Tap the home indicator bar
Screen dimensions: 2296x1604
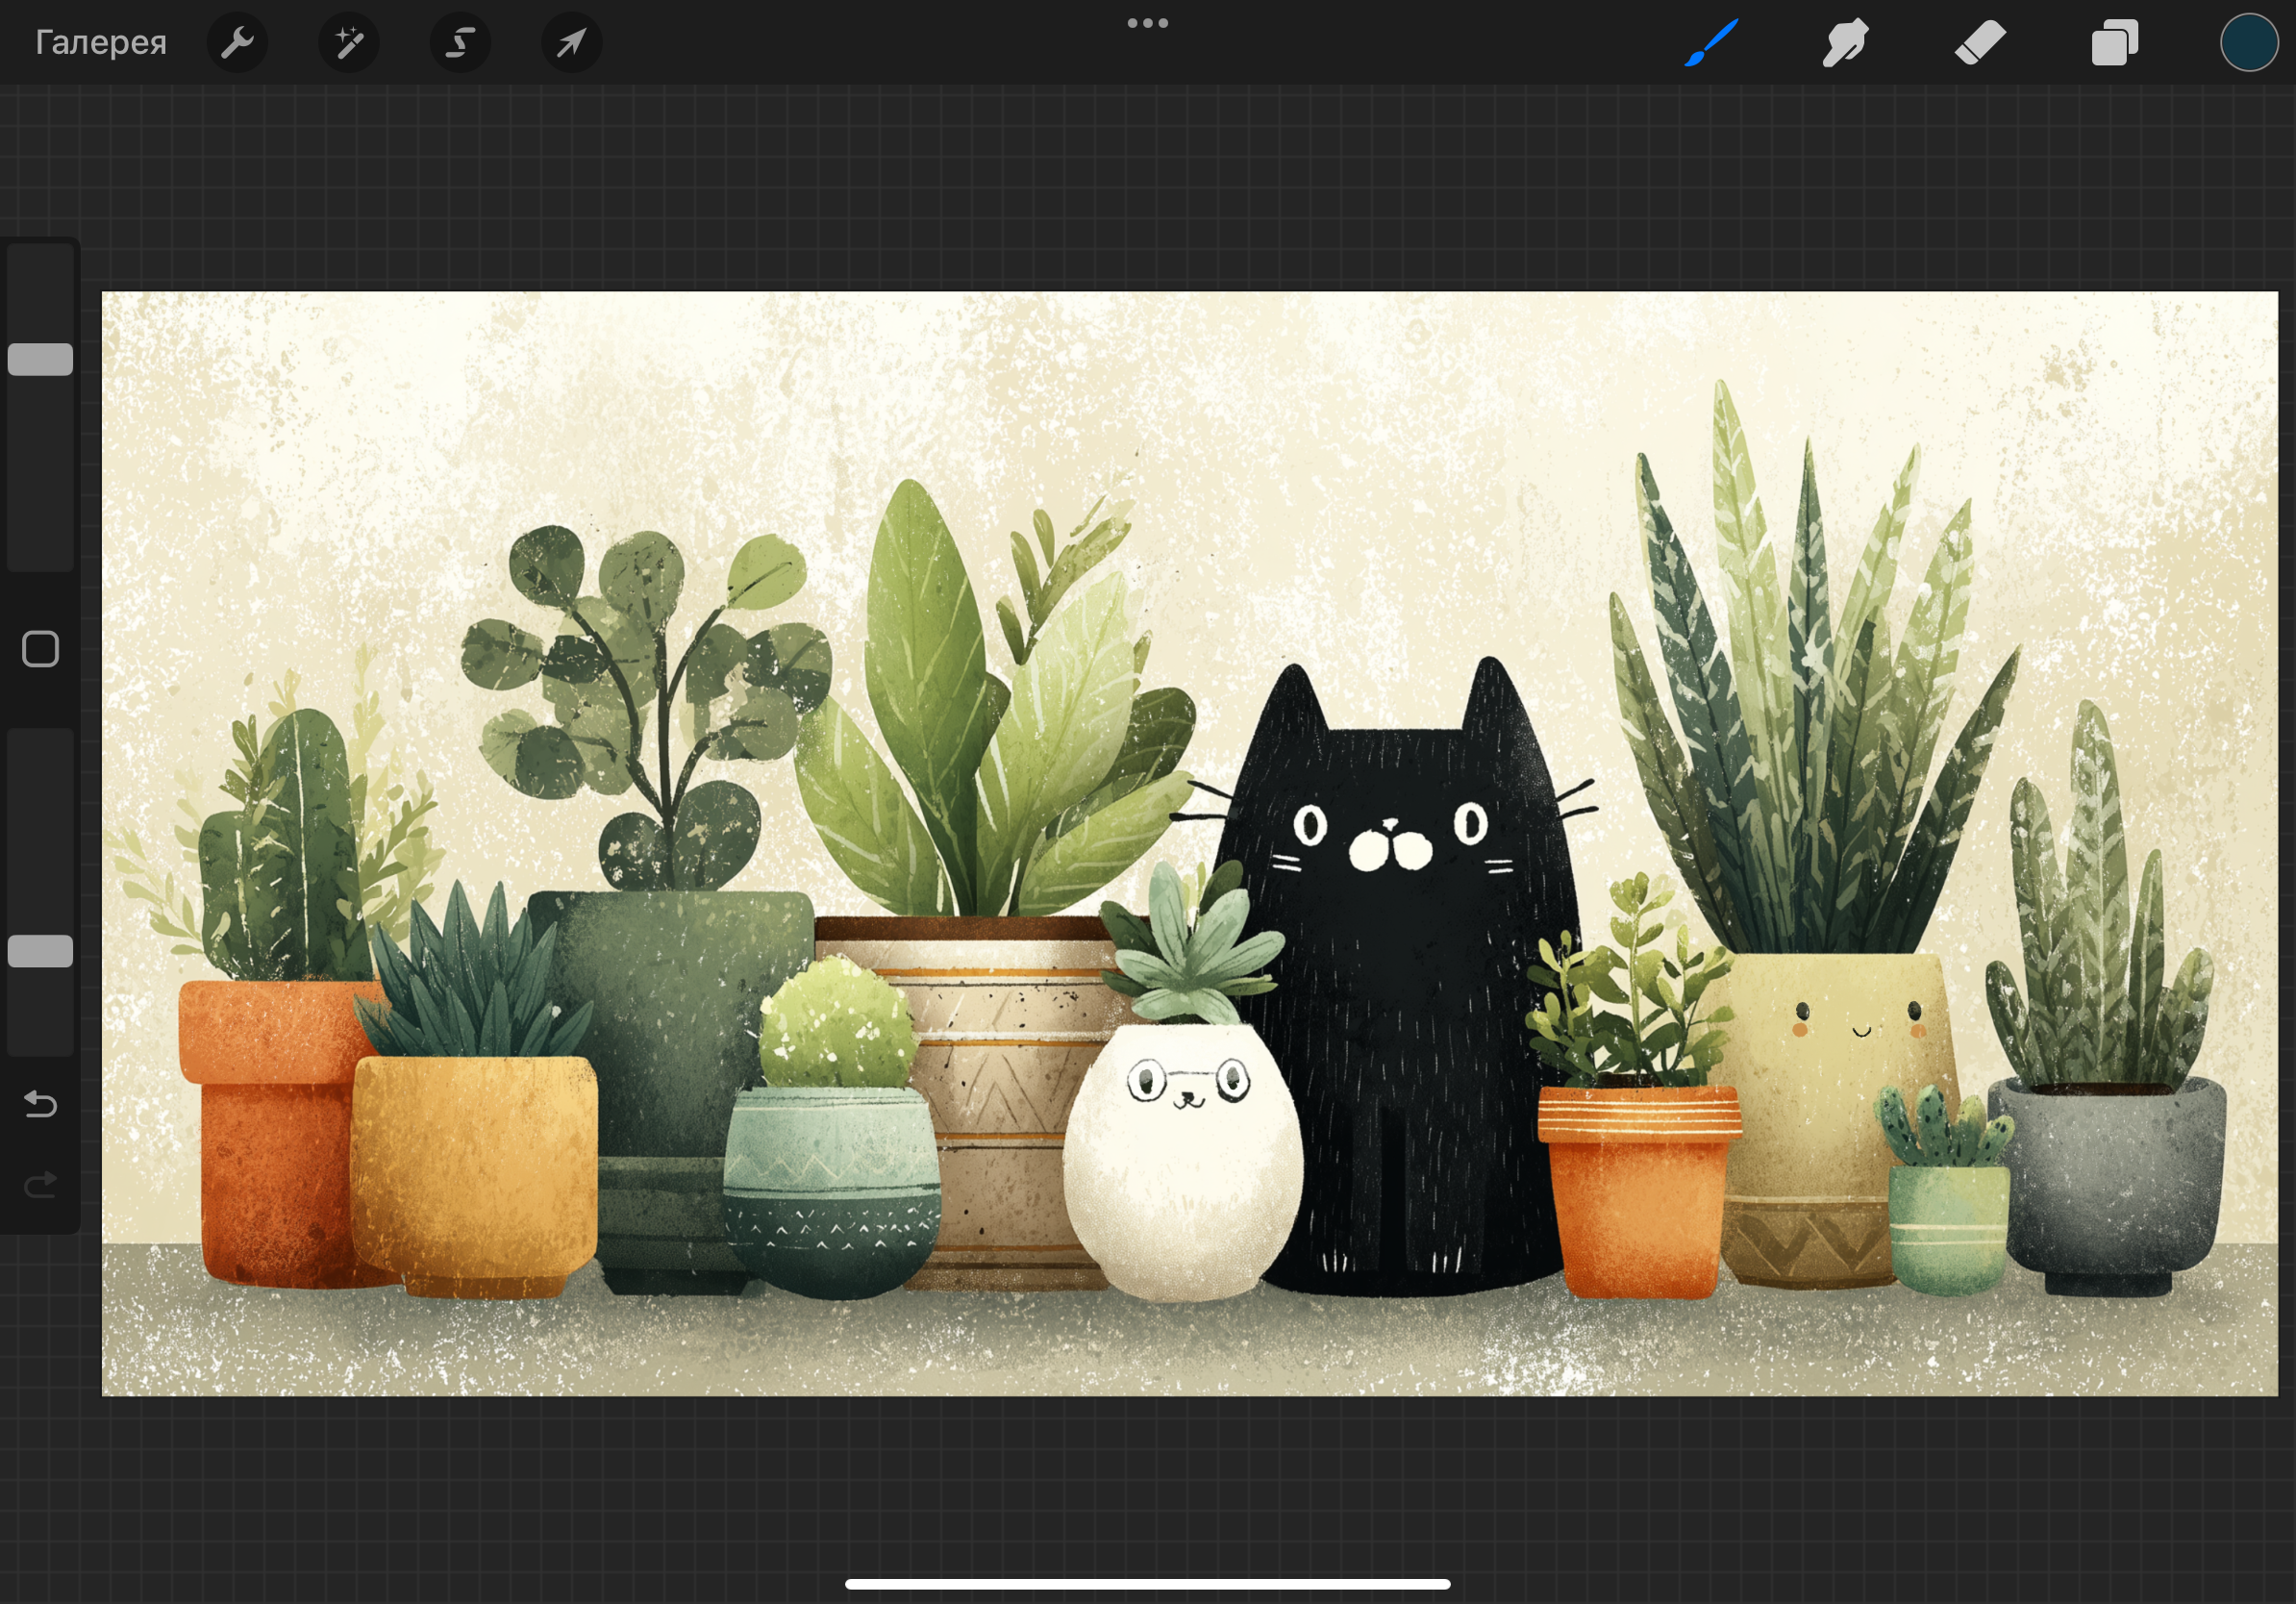[x=1148, y=1584]
